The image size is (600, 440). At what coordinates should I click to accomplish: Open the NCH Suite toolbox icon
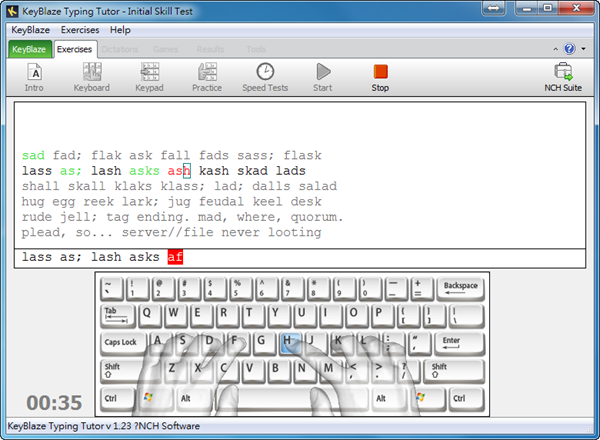click(563, 77)
